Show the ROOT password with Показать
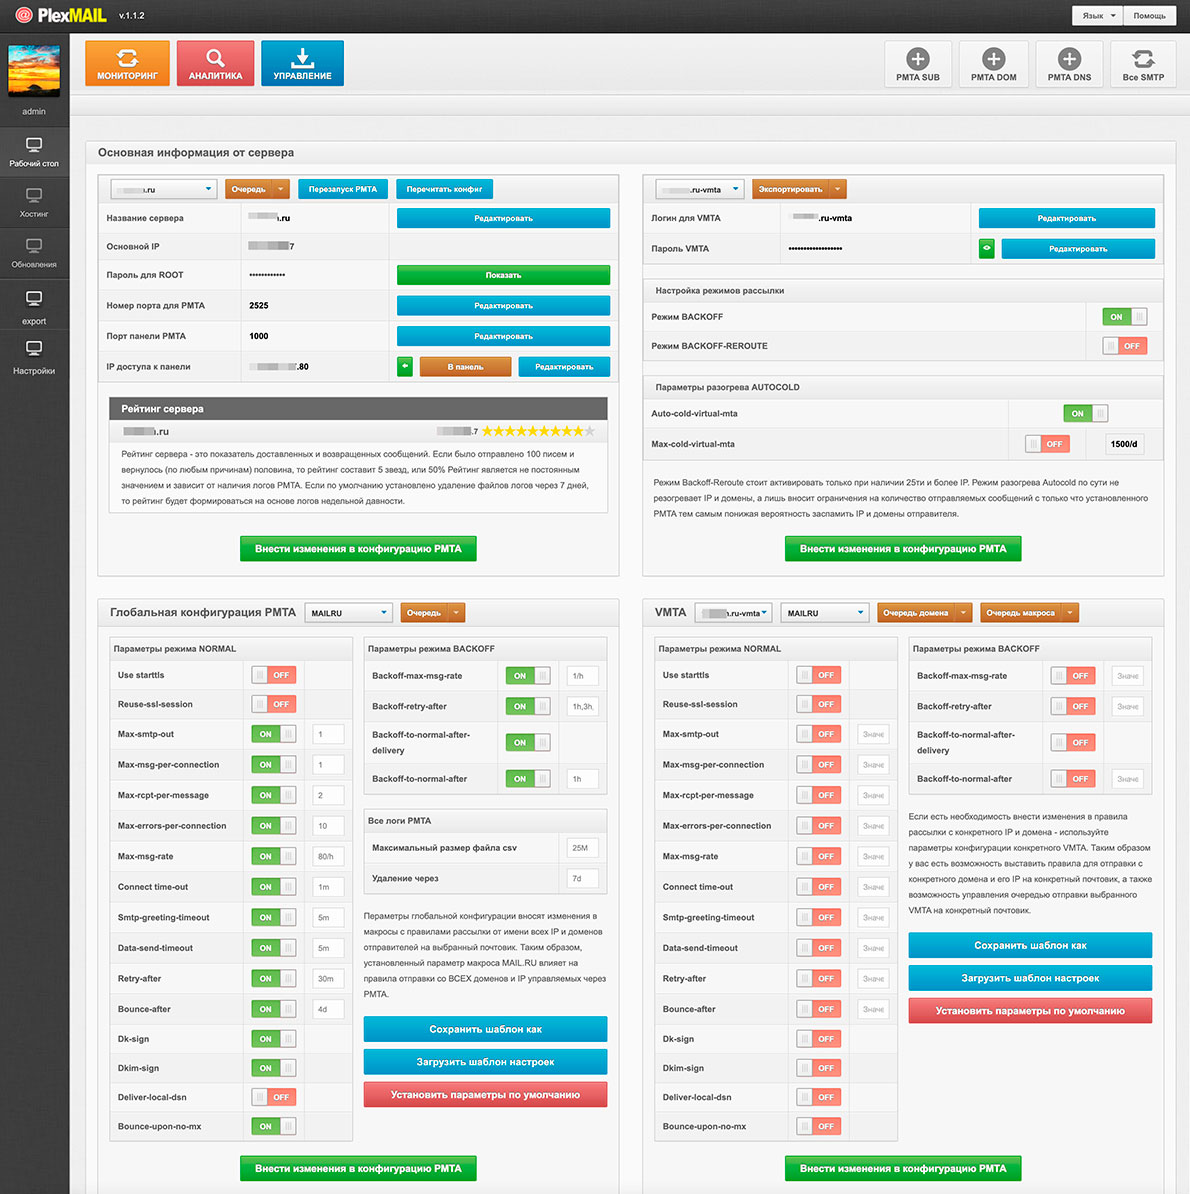The height and width of the screenshot is (1194, 1190). 503,275
